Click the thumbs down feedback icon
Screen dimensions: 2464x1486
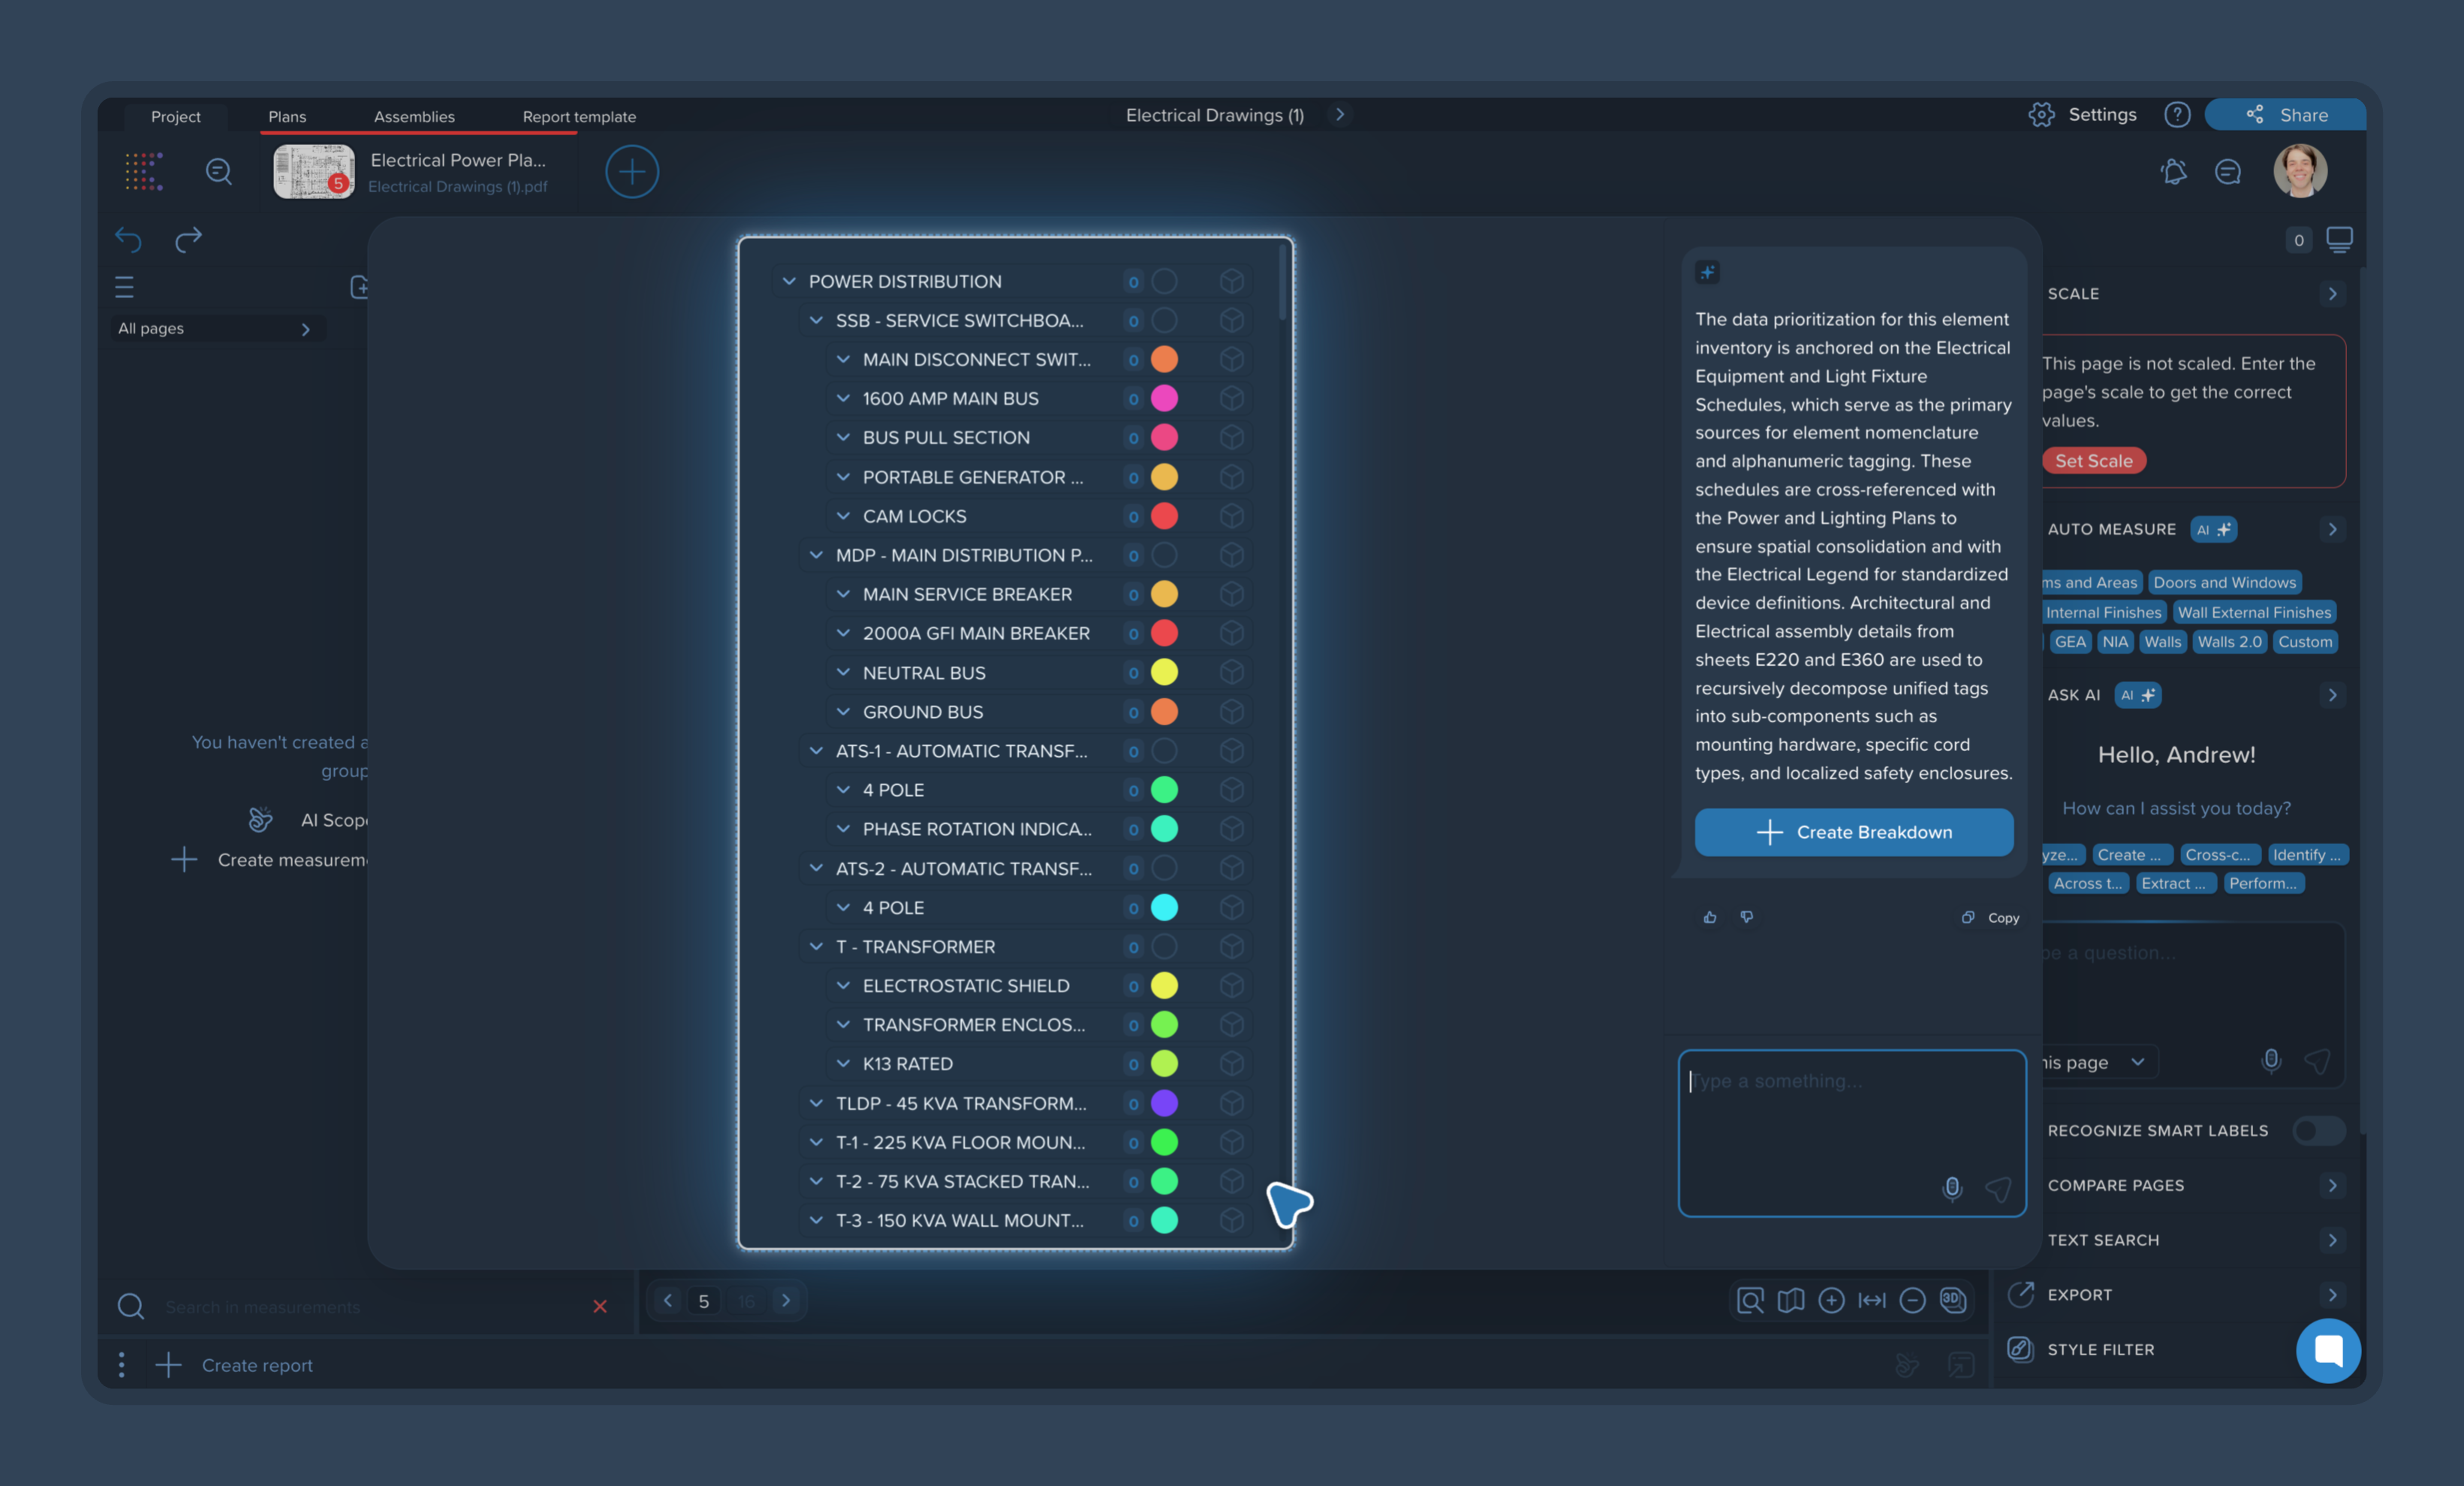coord(1747,917)
